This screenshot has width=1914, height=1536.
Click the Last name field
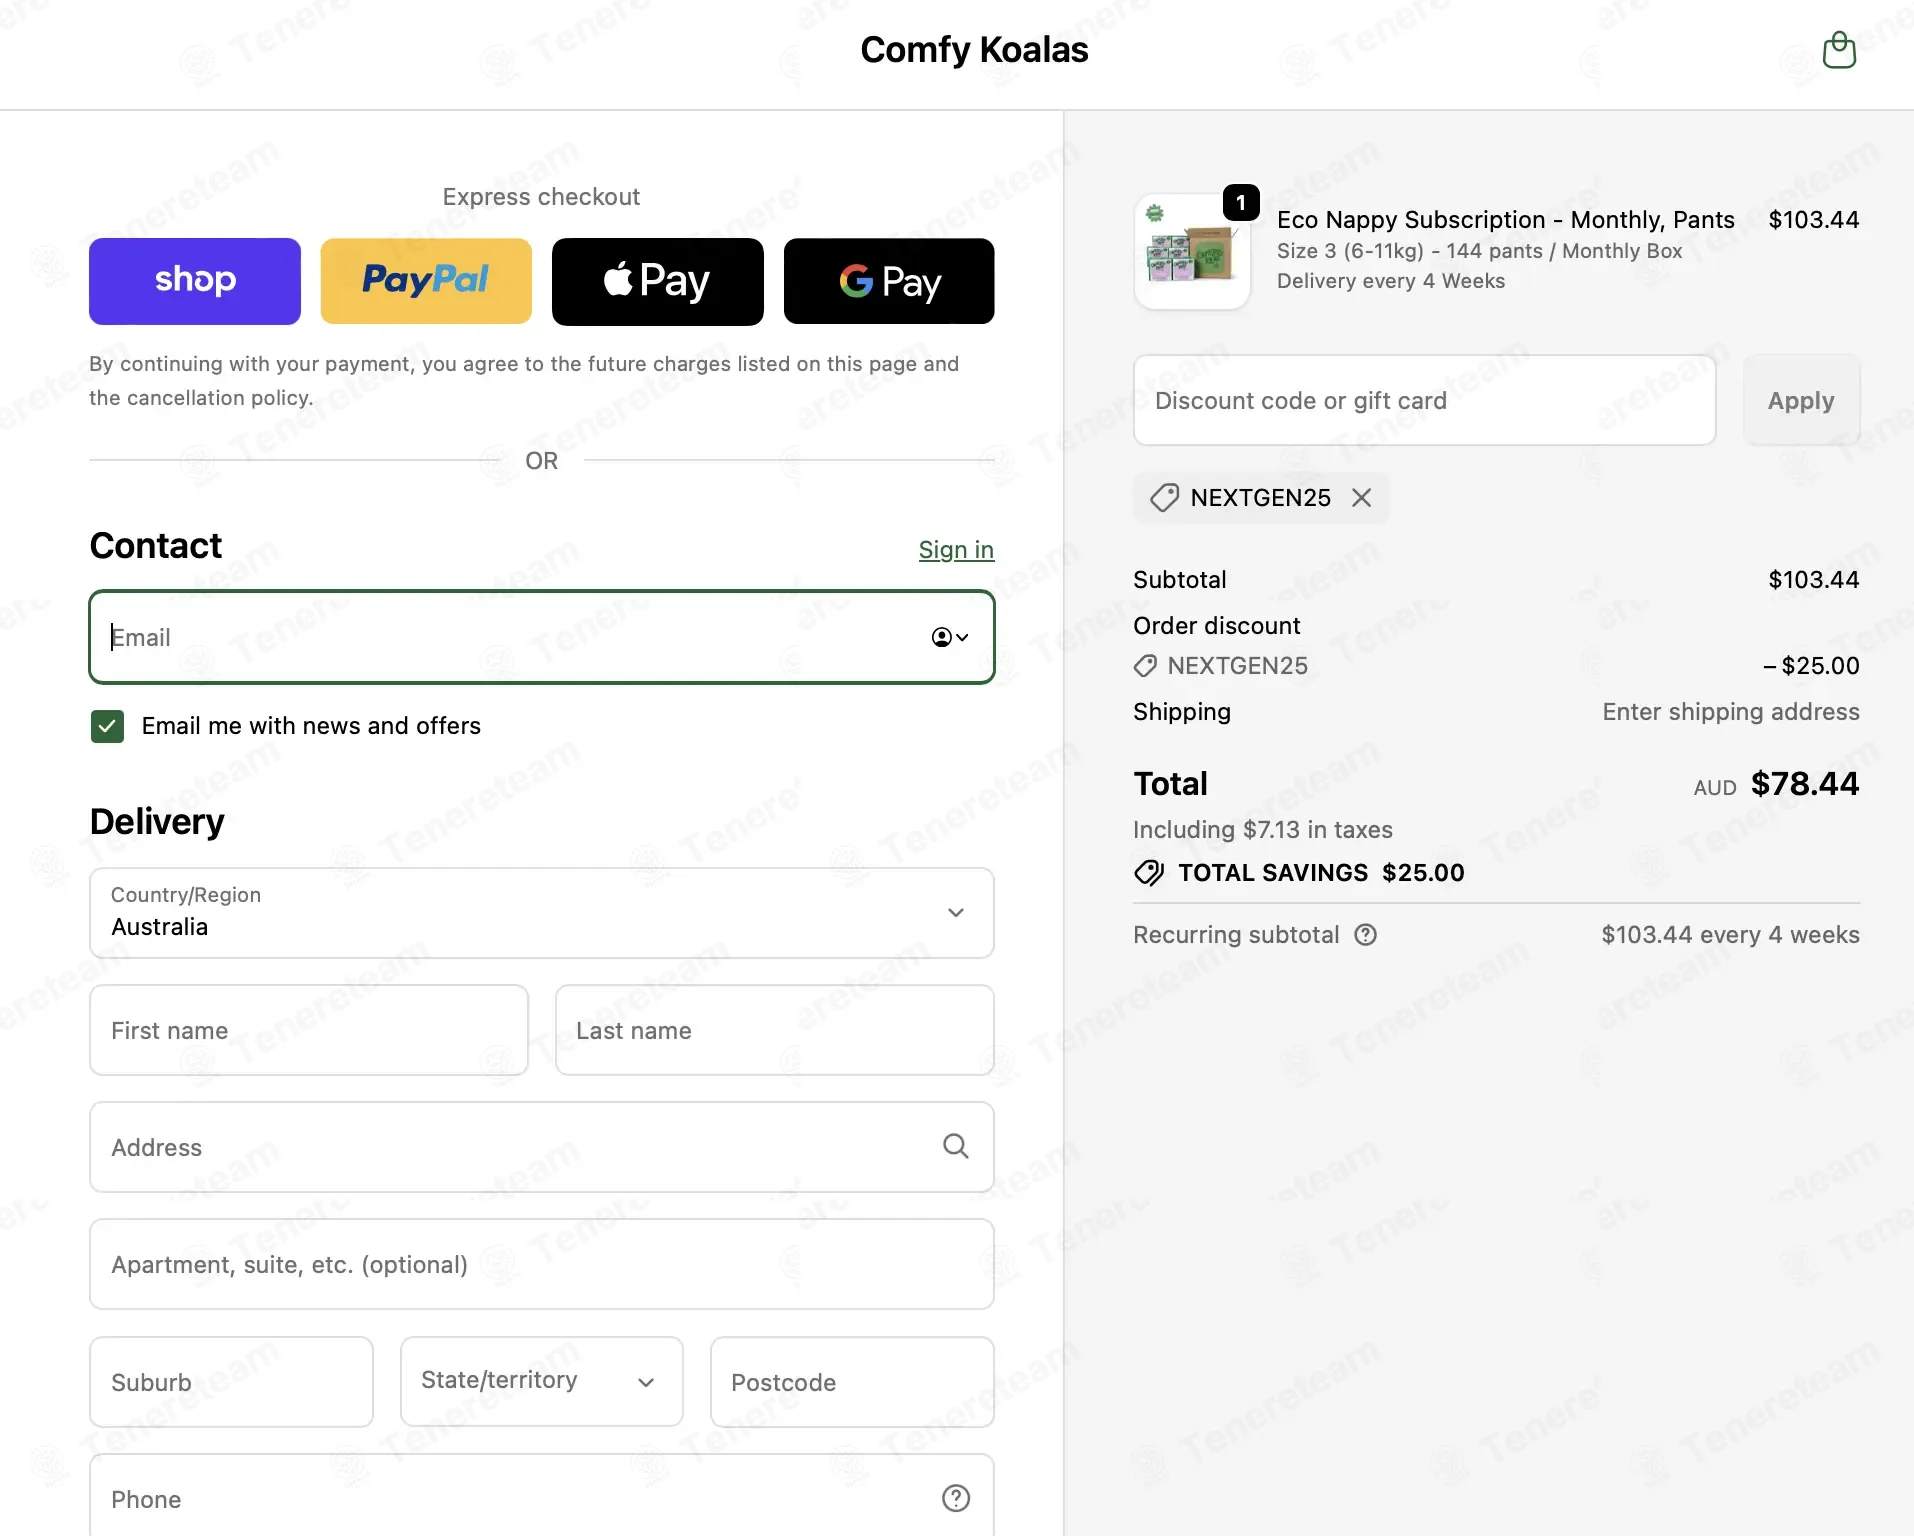pos(775,1030)
